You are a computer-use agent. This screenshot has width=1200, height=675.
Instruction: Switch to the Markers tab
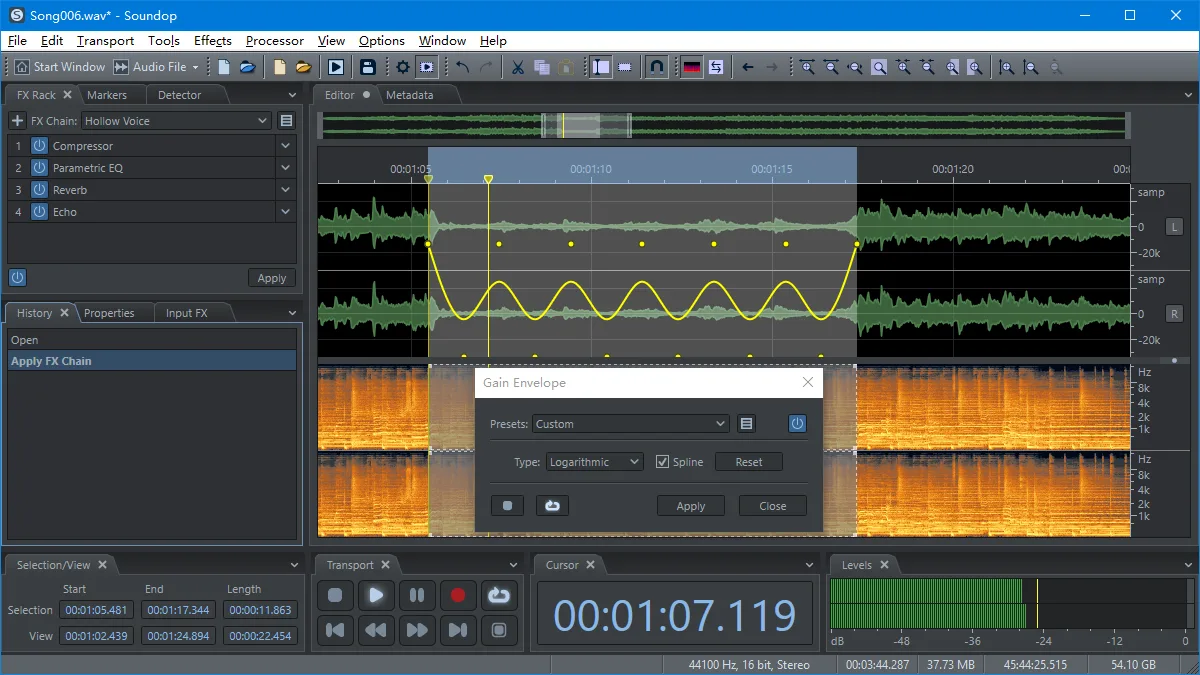(107, 95)
